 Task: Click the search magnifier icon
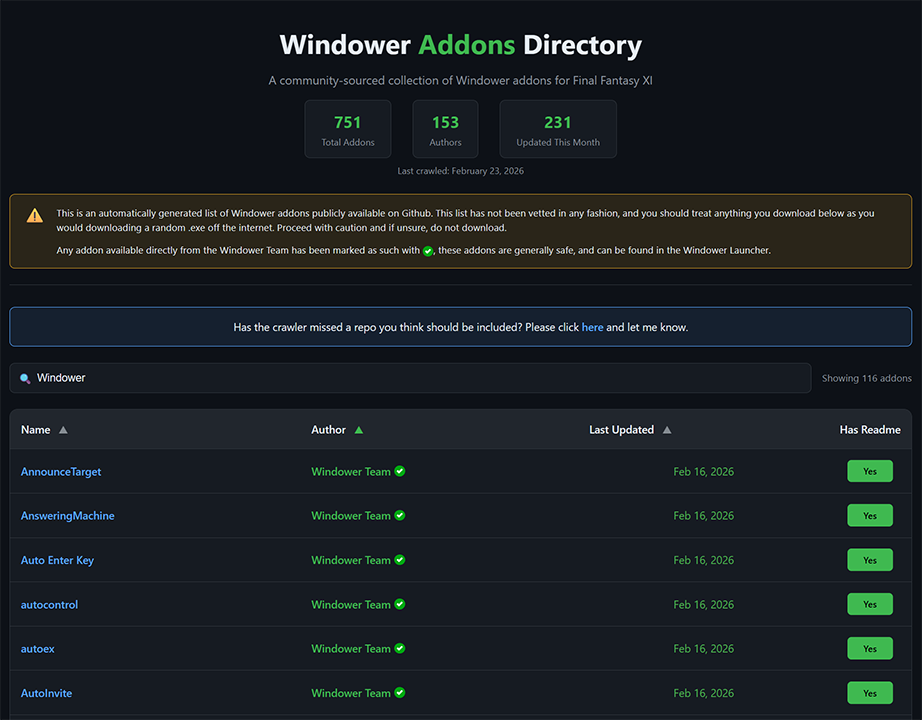[x=25, y=378]
